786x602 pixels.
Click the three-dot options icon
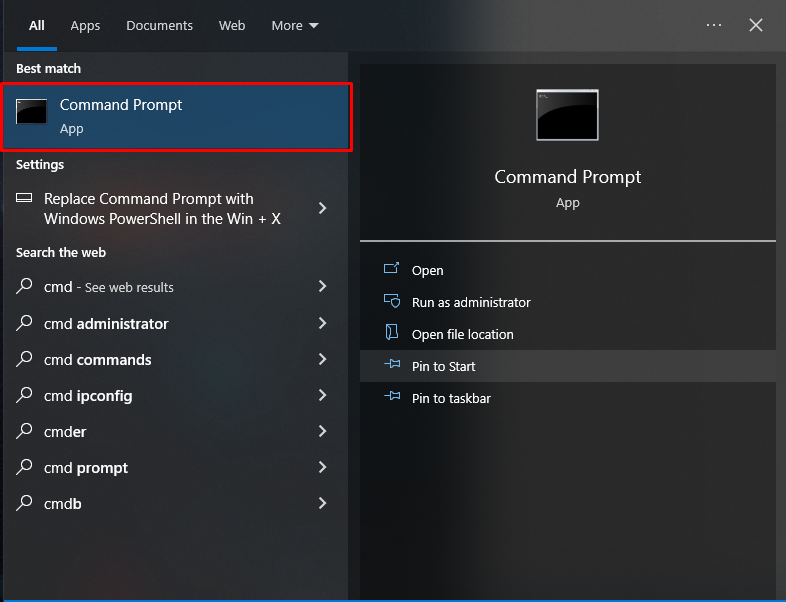pyautogui.click(x=714, y=25)
